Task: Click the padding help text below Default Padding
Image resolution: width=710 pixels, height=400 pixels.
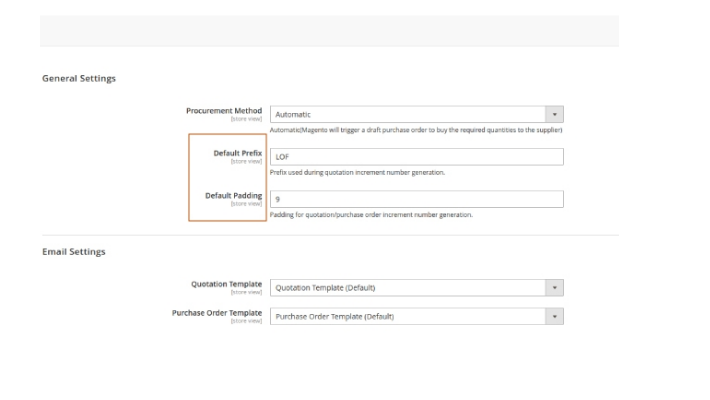Action: 371,215
